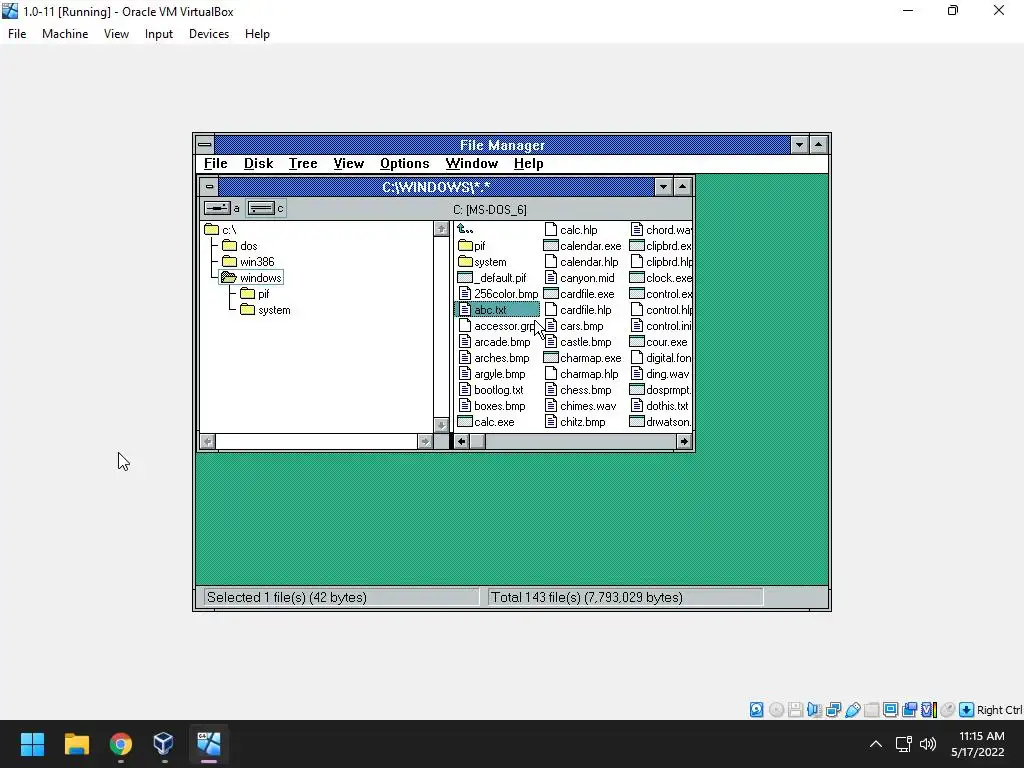Click file list scroll left arrow

(x=462, y=441)
